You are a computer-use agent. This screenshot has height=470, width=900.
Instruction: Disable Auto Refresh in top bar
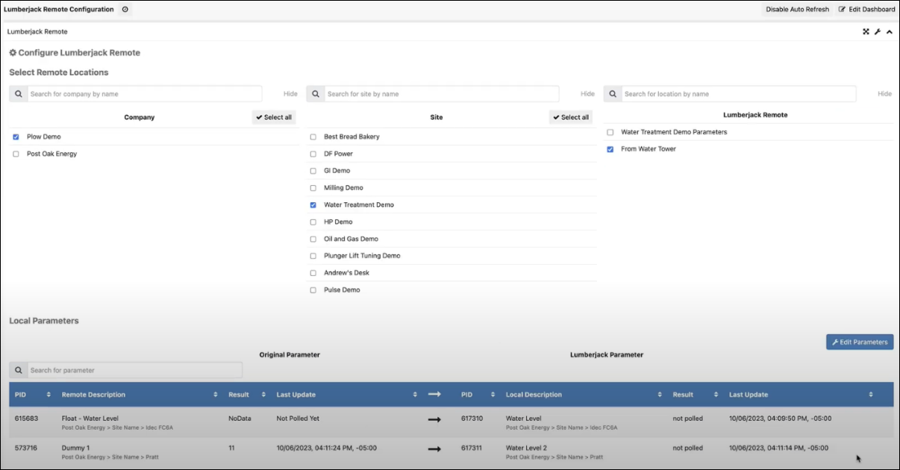(797, 9)
